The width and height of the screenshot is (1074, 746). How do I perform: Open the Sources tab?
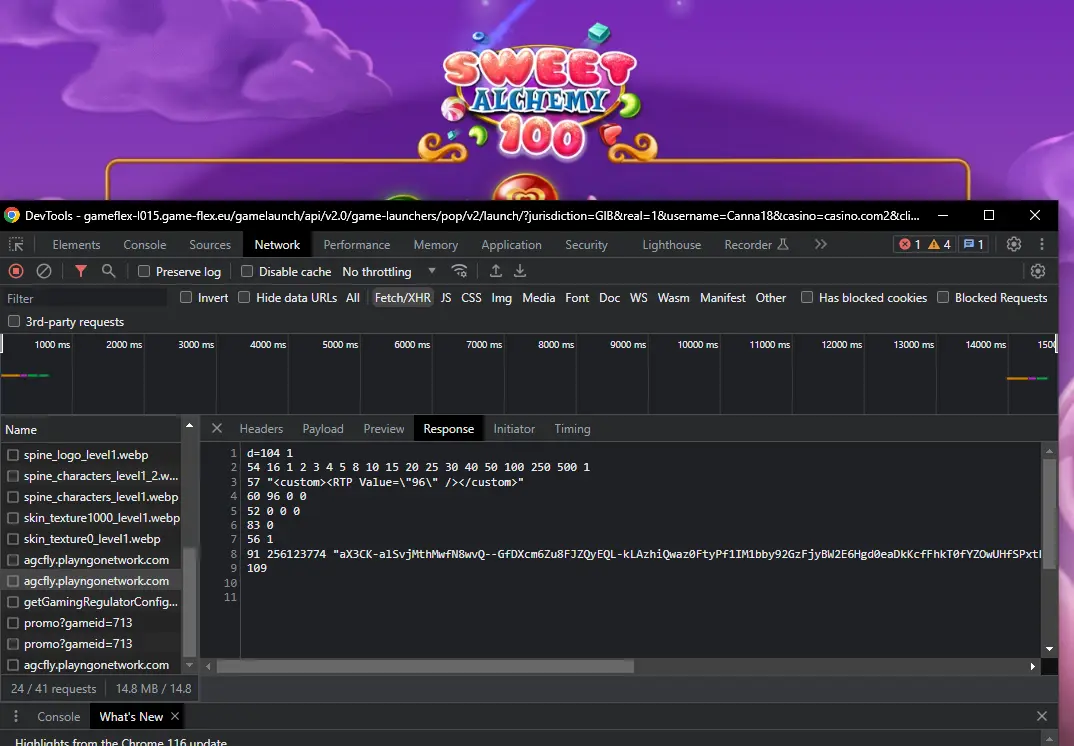coord(210,245)
